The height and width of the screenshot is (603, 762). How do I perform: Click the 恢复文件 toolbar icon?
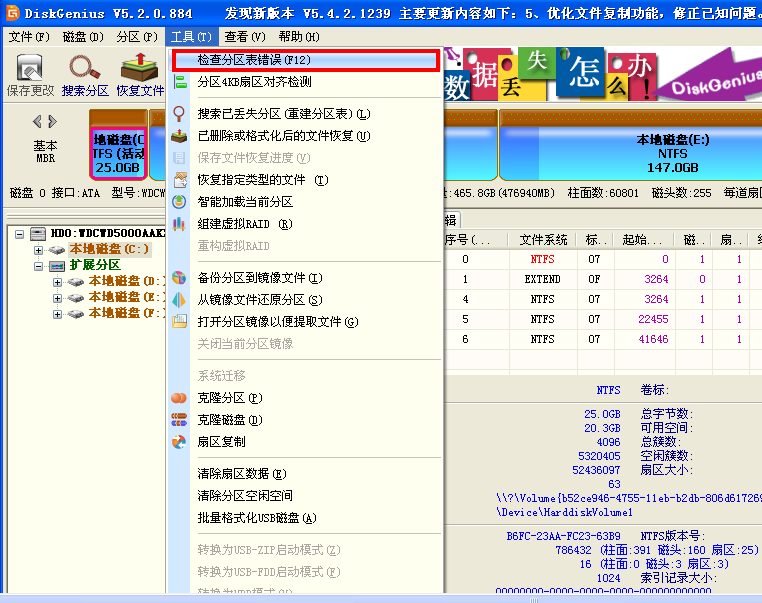pos(140,75)
